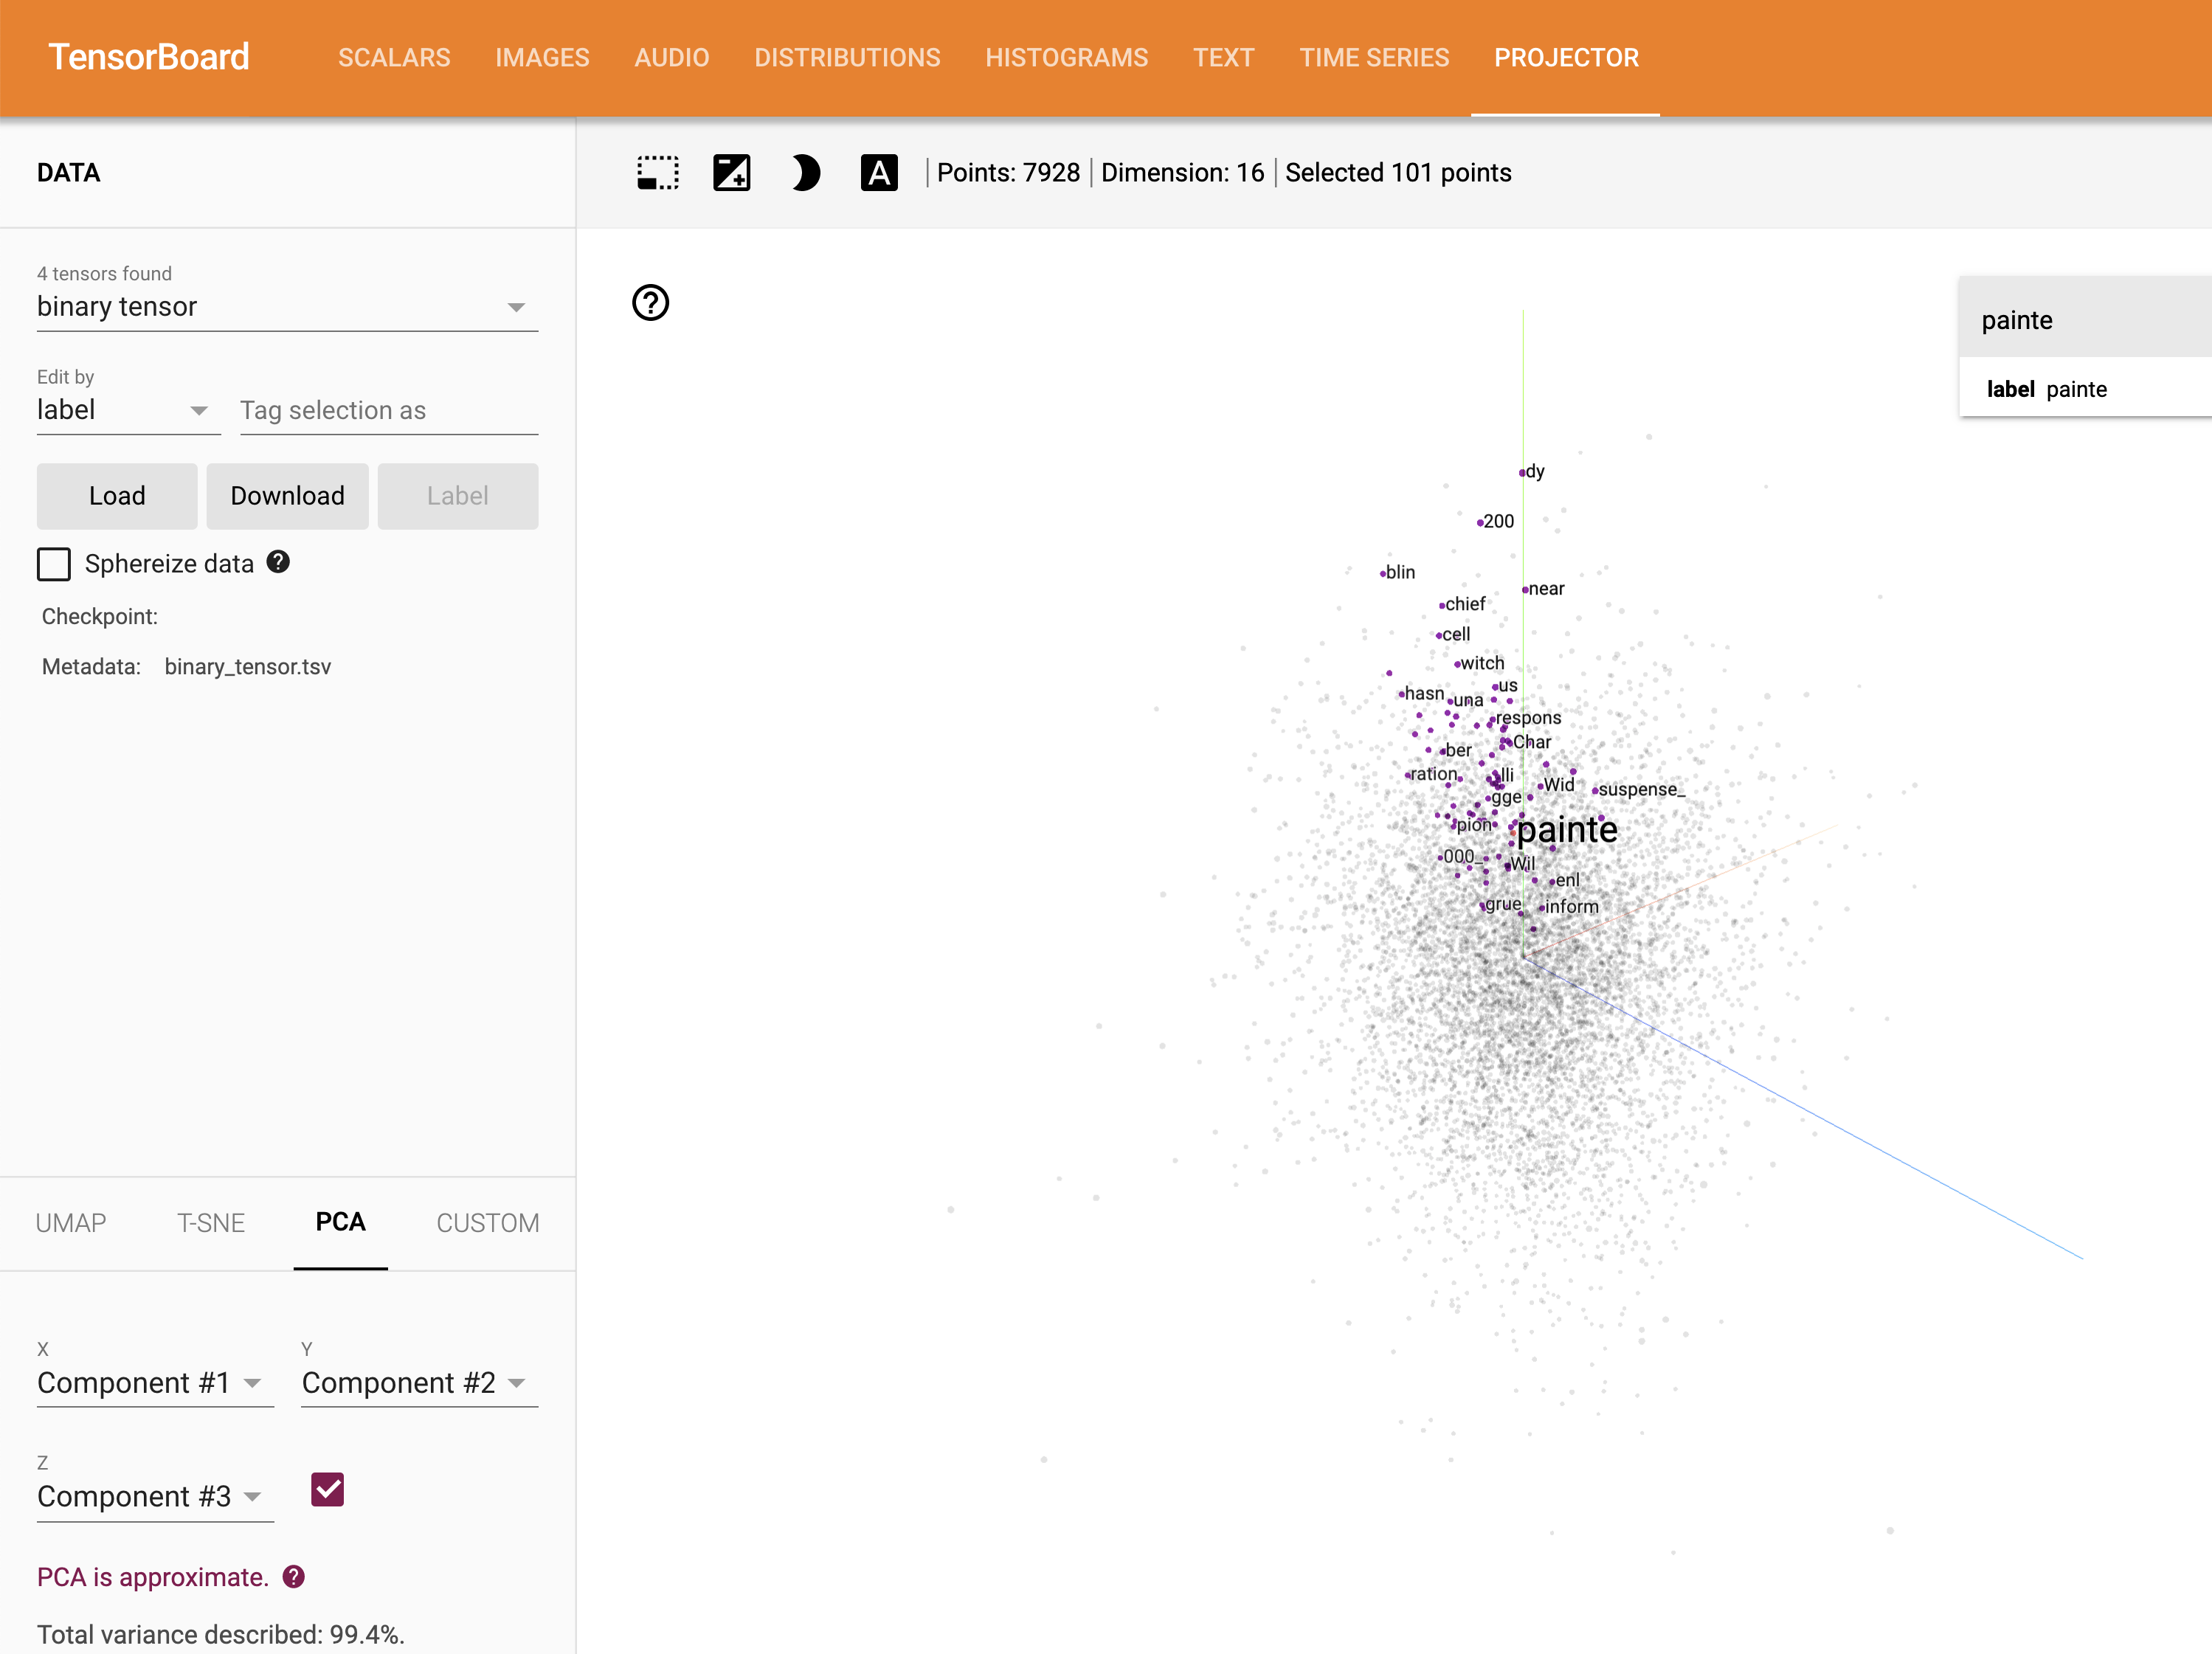
Task: Open Edit by label dropdown
Action: [127, 410]
